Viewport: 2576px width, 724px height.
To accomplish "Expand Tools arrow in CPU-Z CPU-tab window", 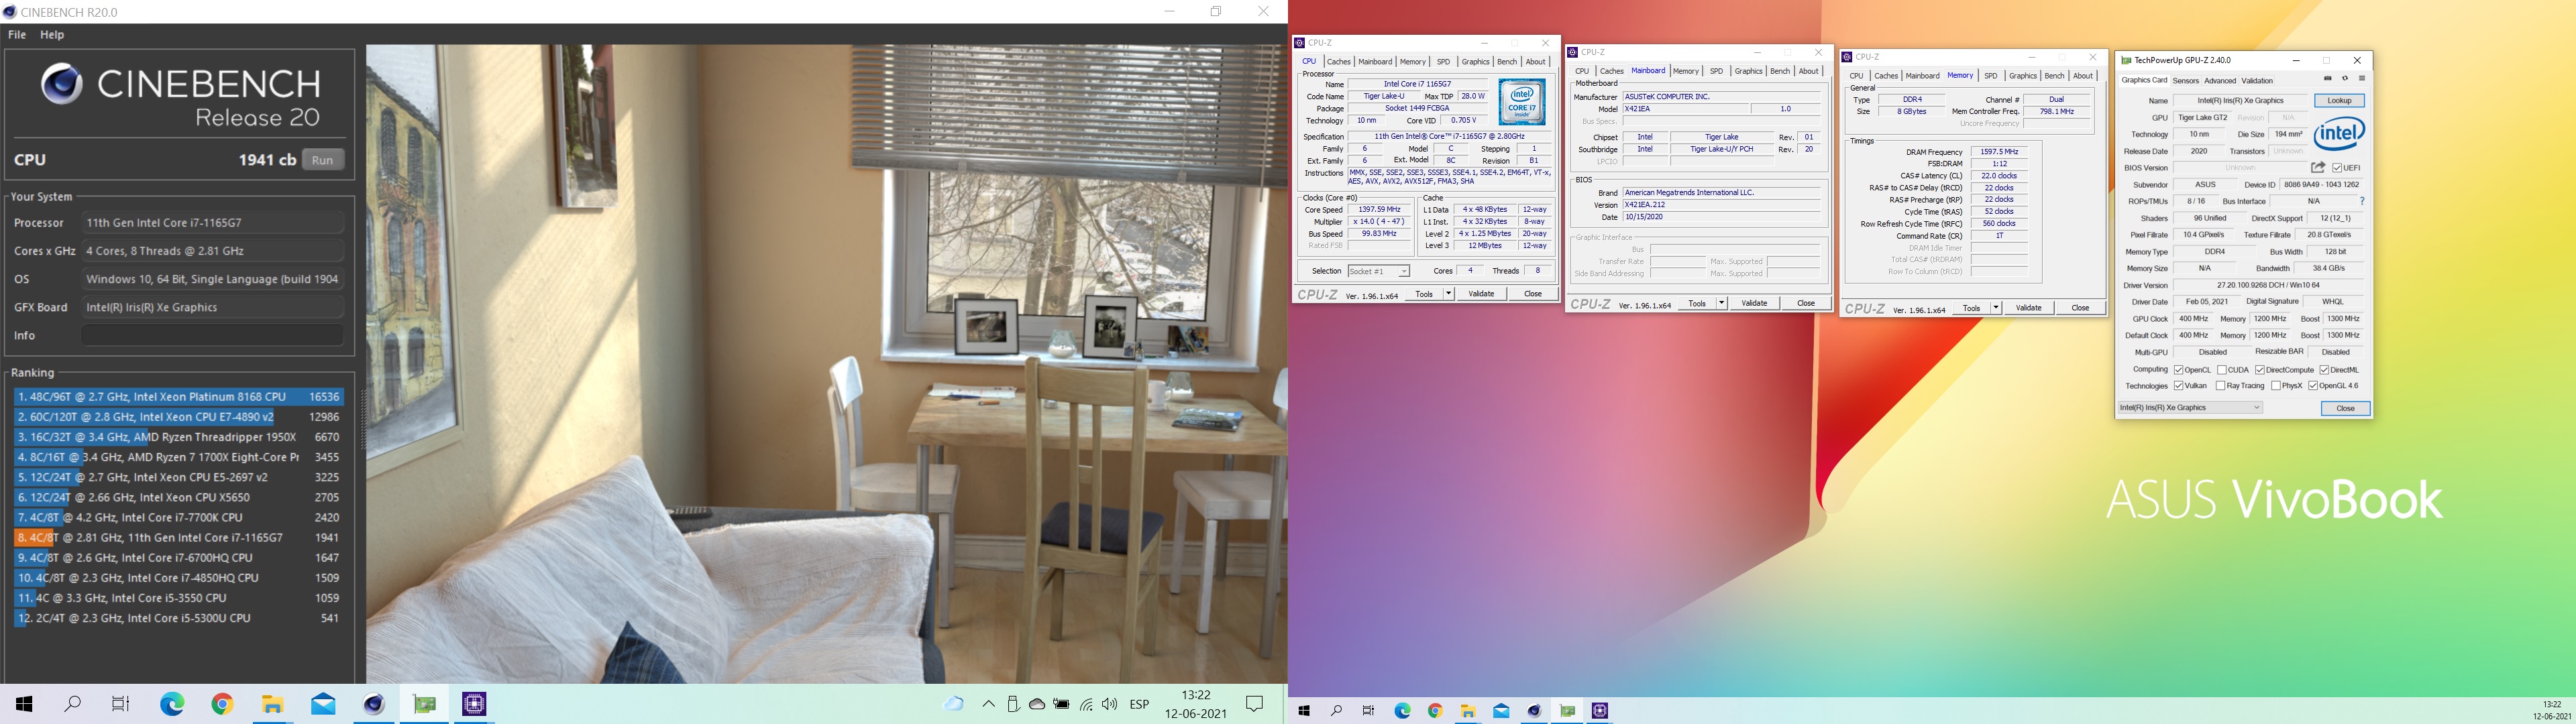I will tap(1448, 294).
